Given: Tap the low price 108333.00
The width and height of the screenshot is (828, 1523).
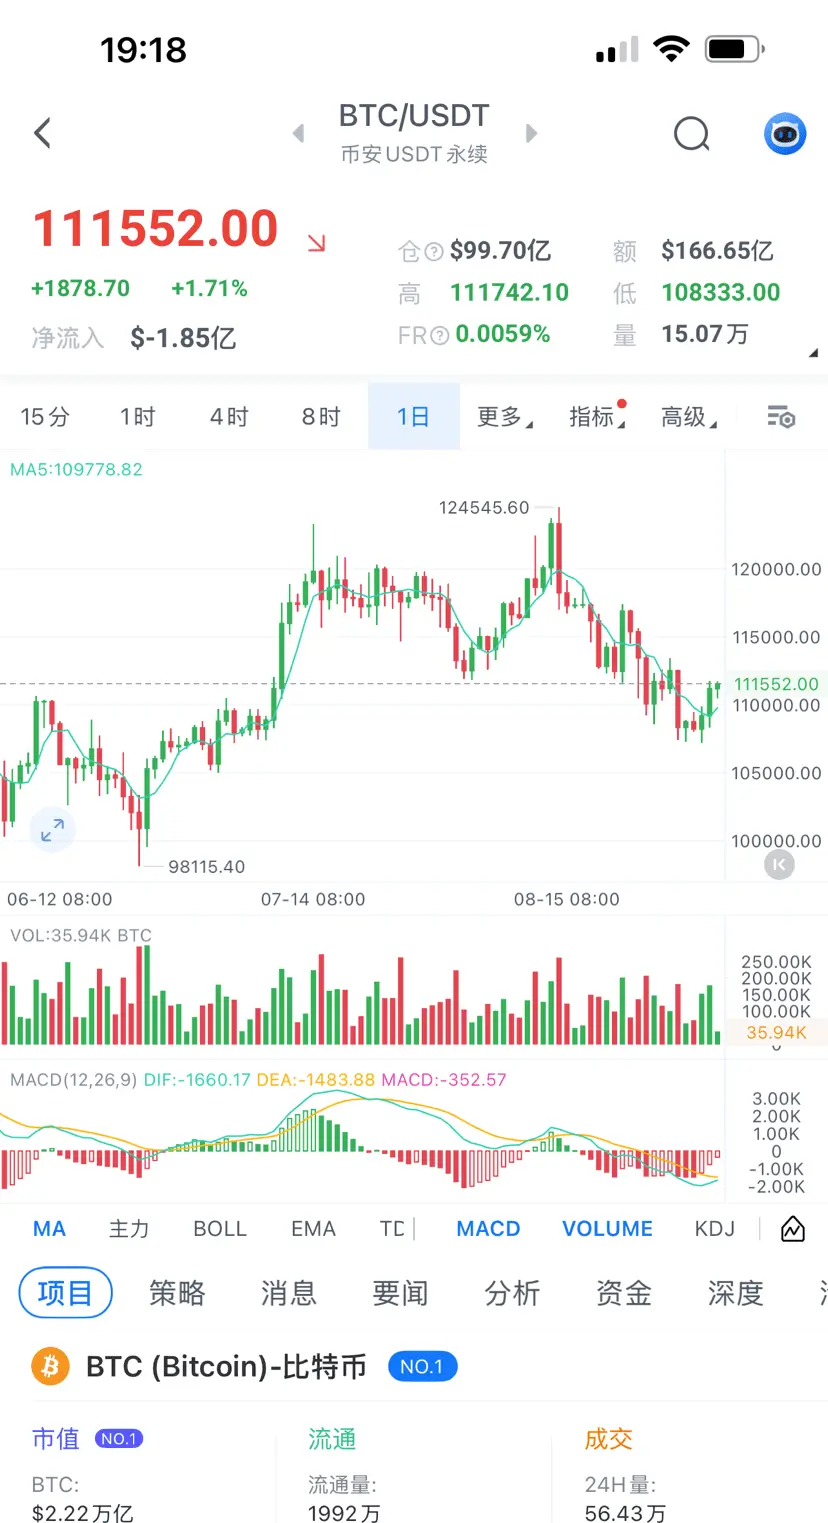Looking at the screenshot, I should (721, 293).
